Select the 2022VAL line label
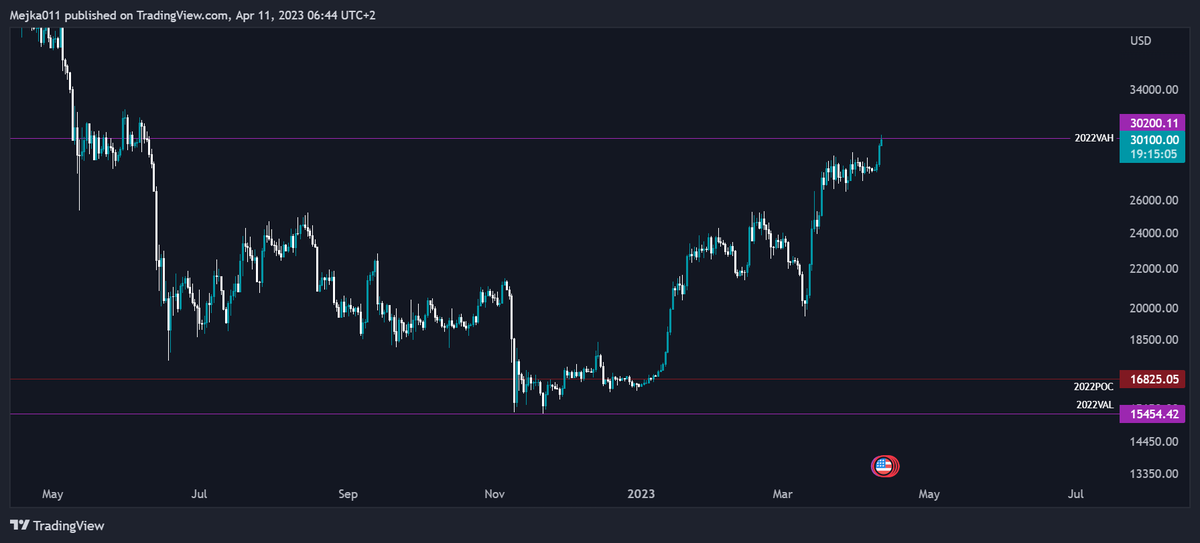The image size is (1200, 543). [x=1094, y=405]
